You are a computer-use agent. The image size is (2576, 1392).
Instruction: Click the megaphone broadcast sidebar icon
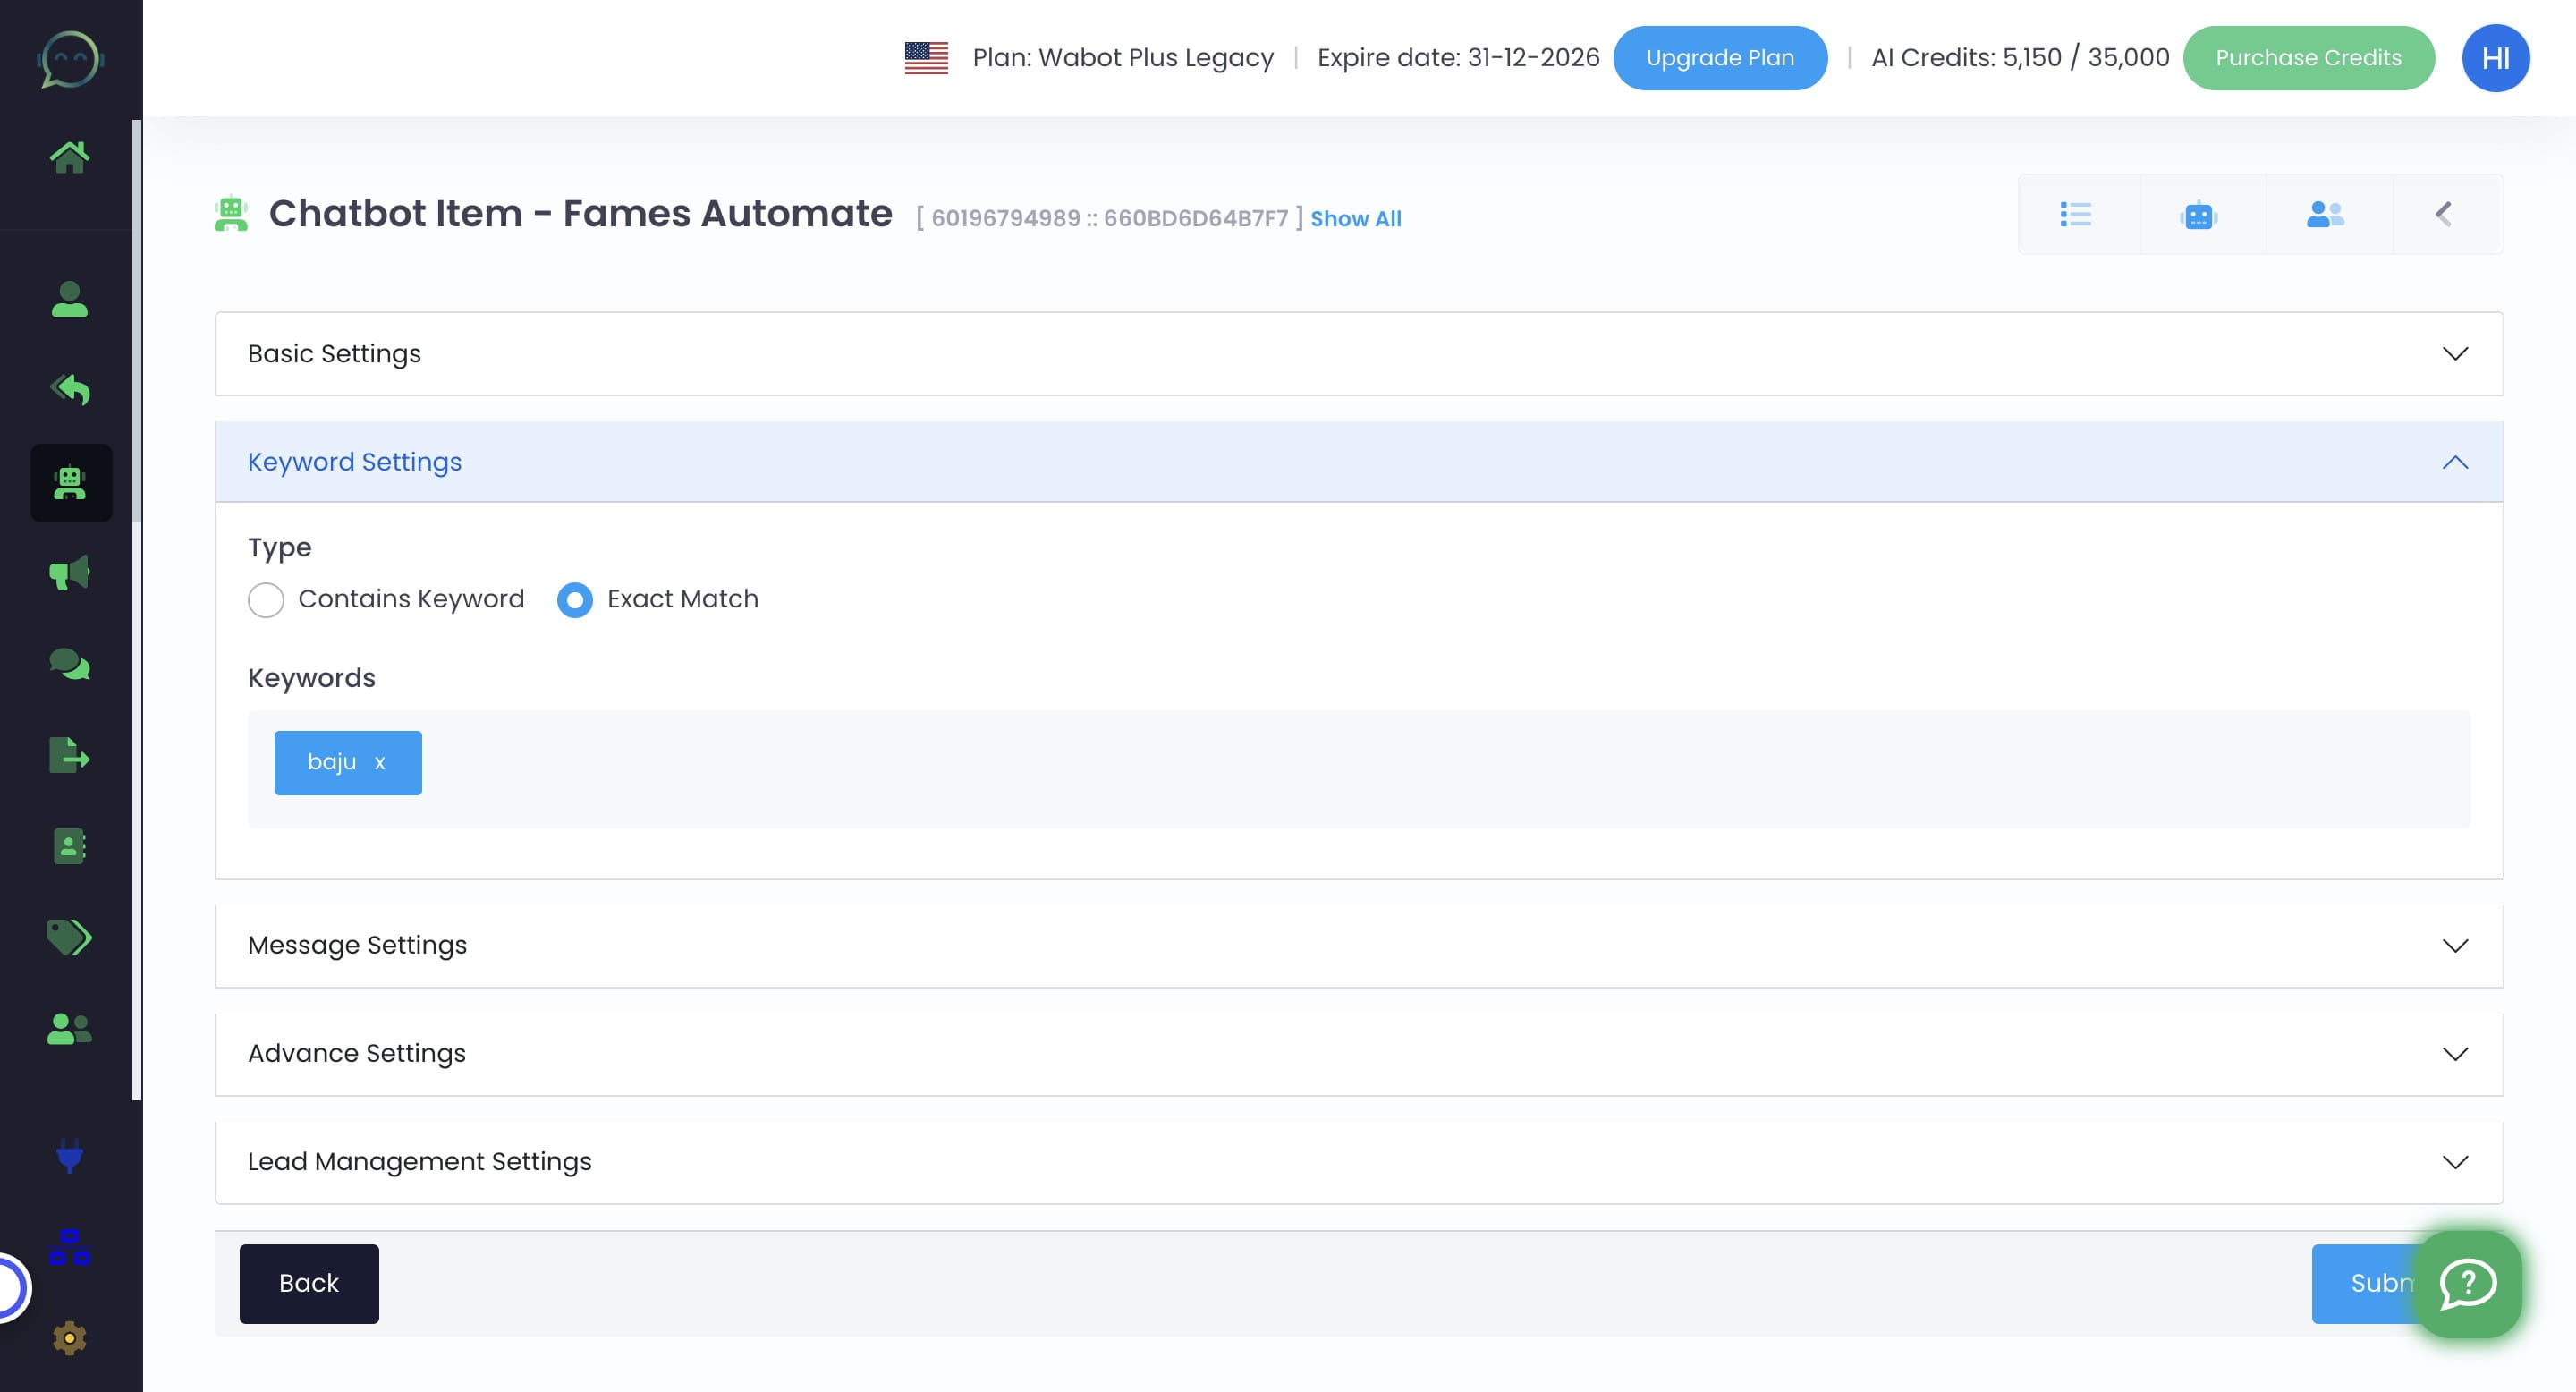69,573
